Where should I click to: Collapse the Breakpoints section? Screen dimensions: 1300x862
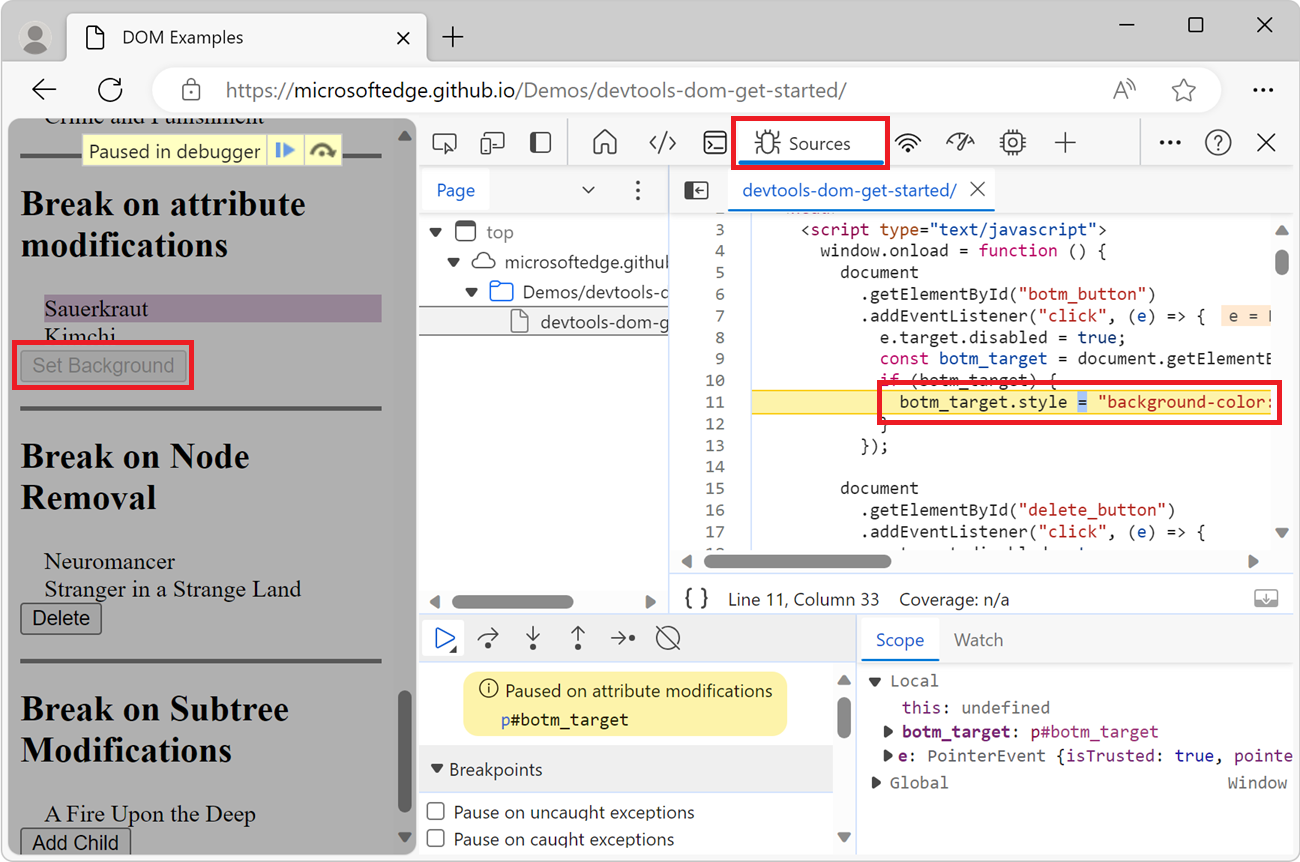(437, 769)
